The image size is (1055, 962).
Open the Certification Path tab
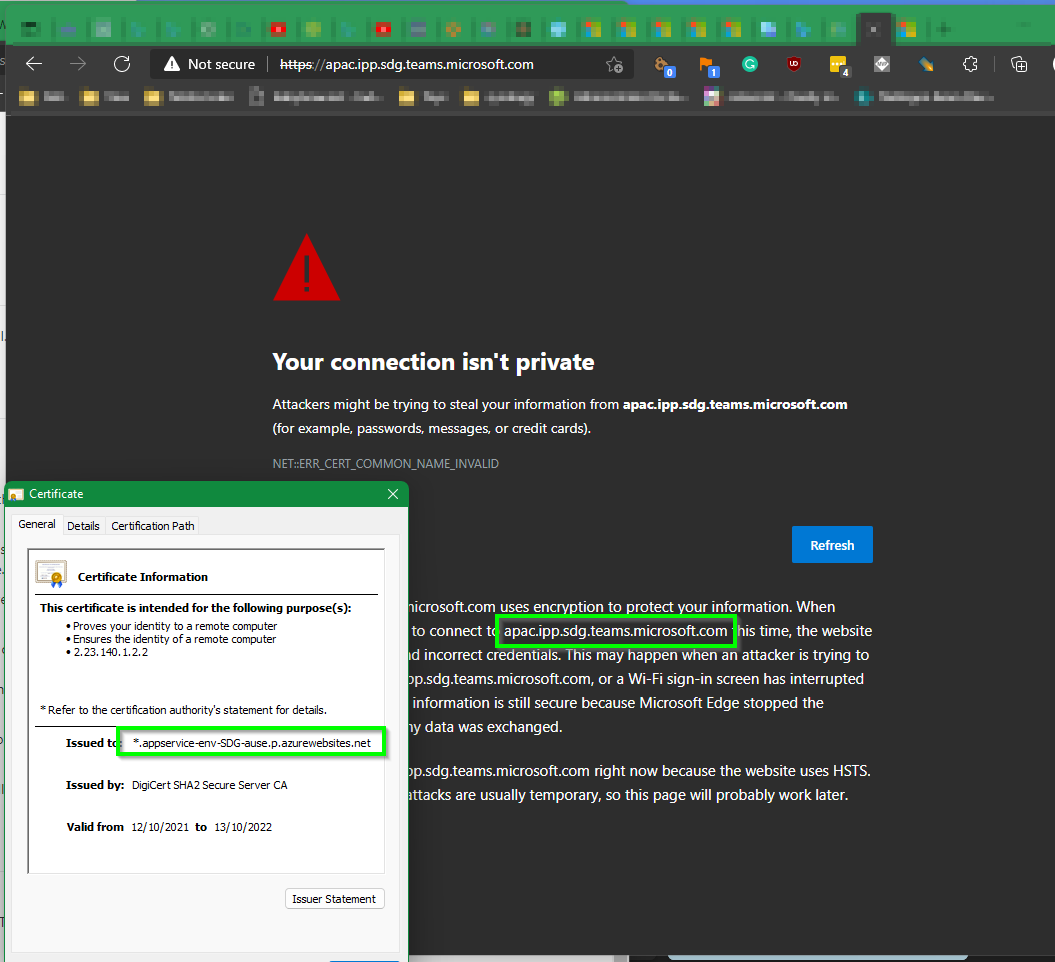[x=153, y=525]
